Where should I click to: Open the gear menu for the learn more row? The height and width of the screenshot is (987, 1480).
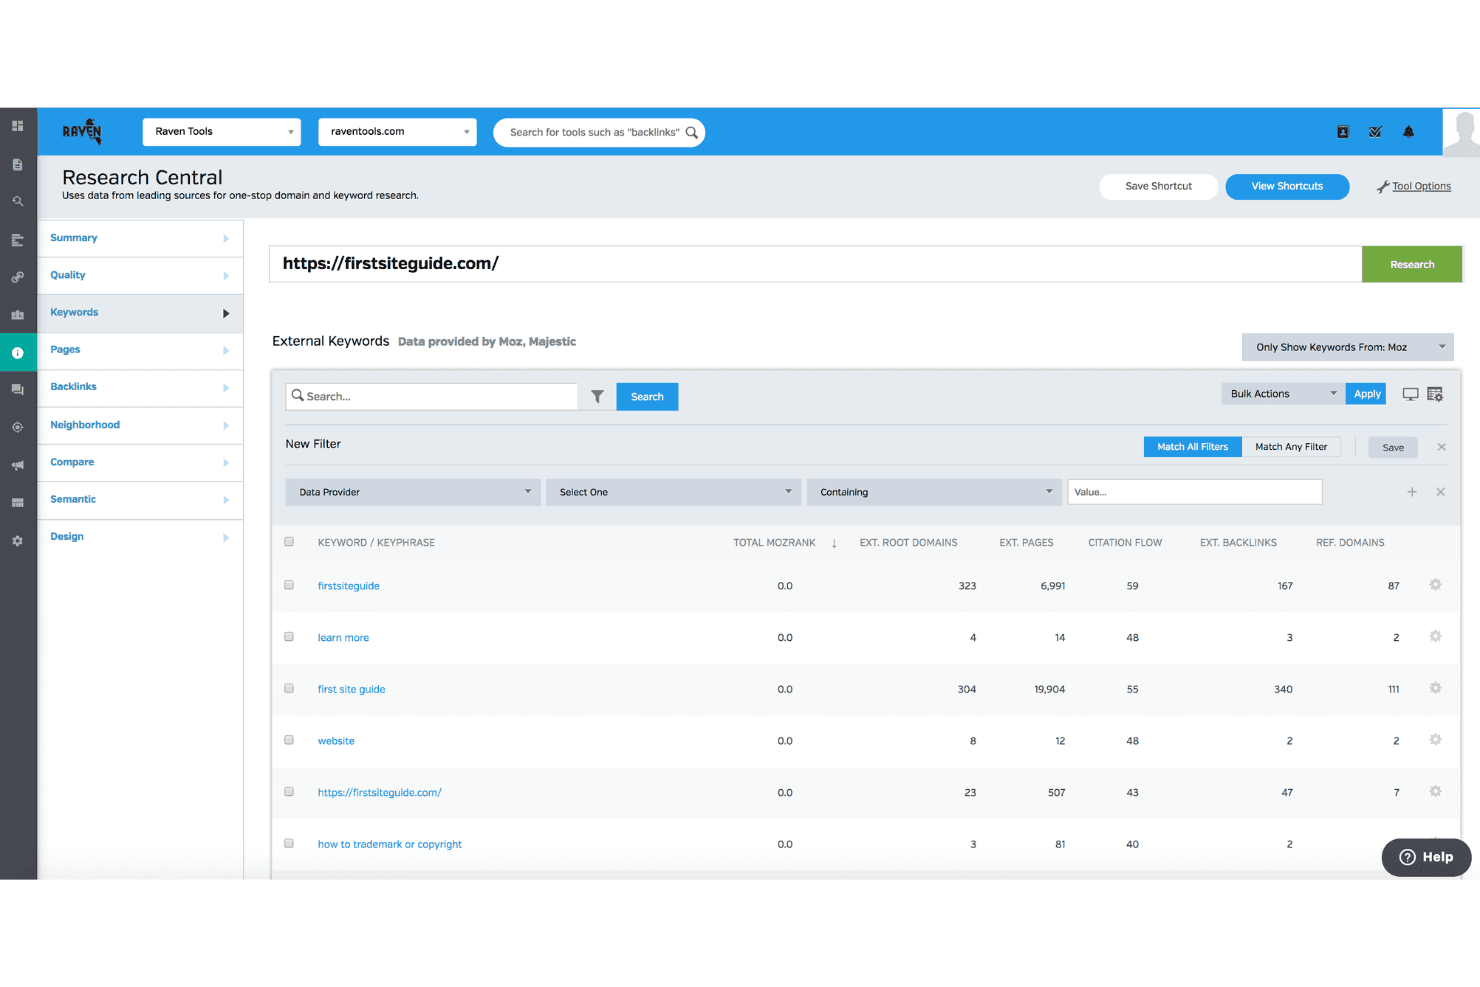[1435, 636]
